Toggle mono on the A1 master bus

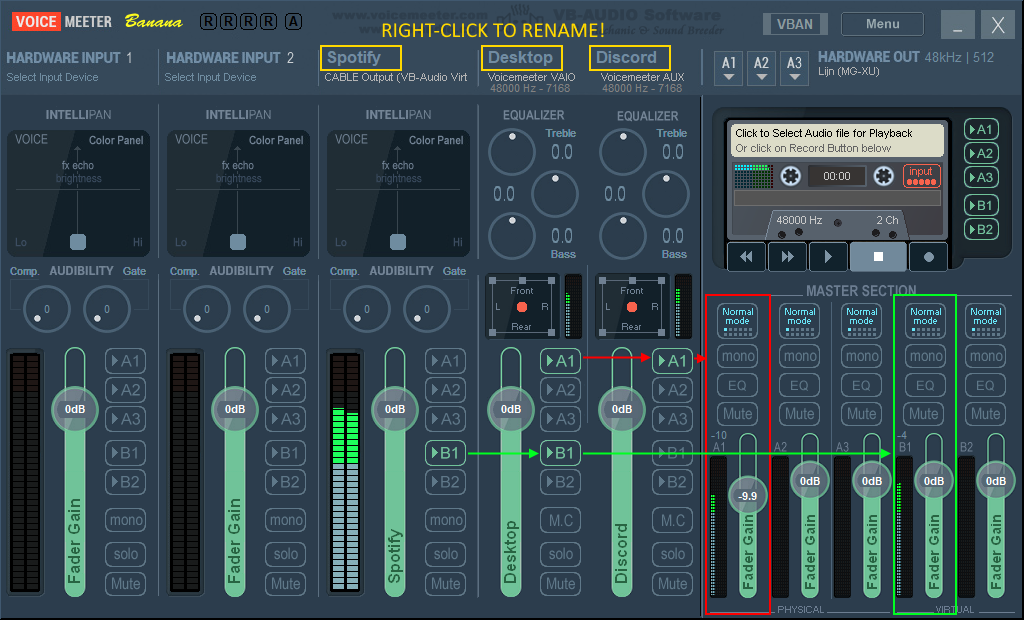pos(738,356)
